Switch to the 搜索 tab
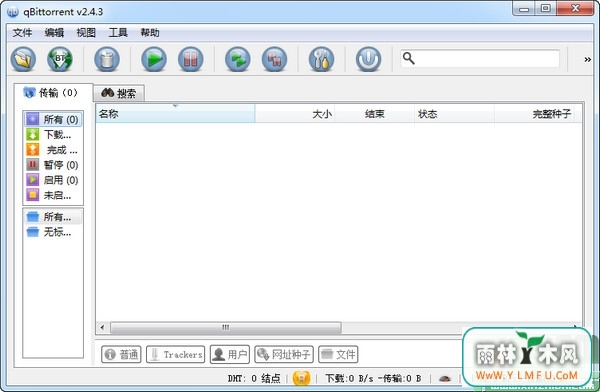 tap(119, 93)
